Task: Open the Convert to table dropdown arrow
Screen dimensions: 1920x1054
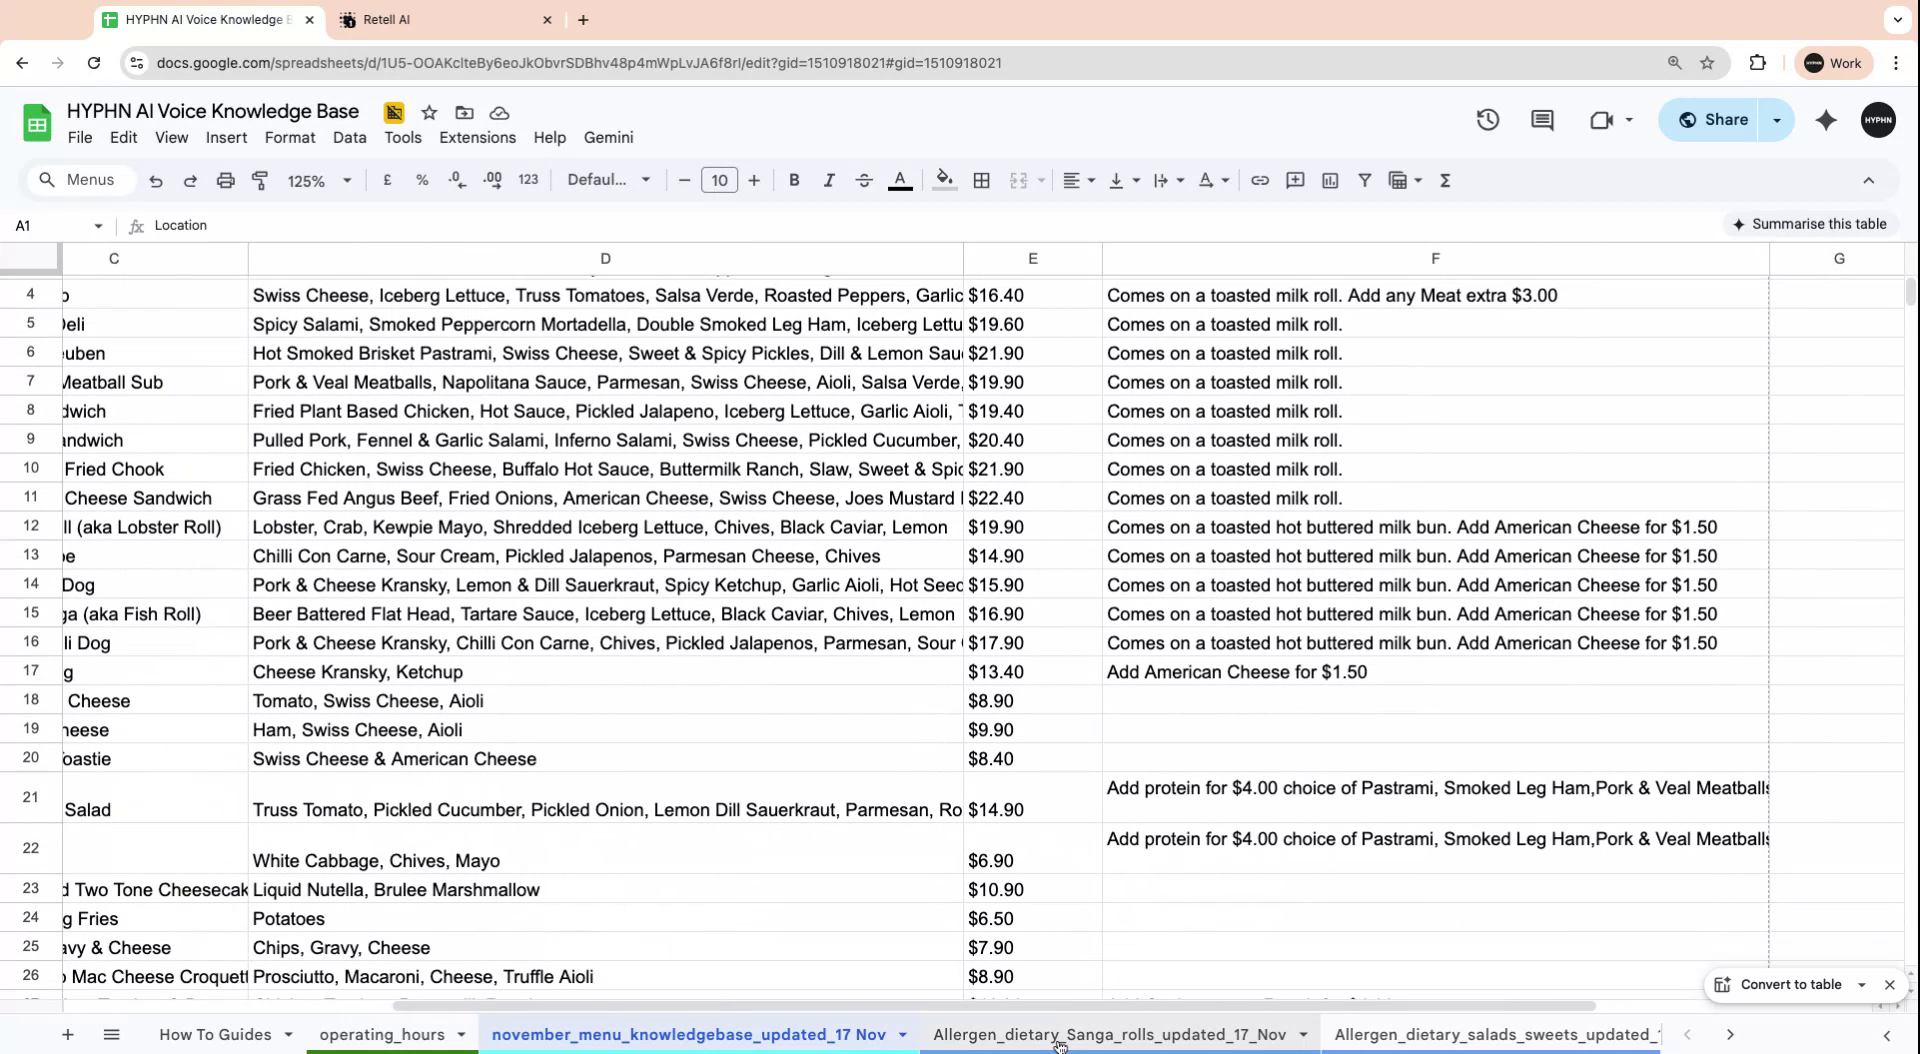Action: coord(1861,985)
